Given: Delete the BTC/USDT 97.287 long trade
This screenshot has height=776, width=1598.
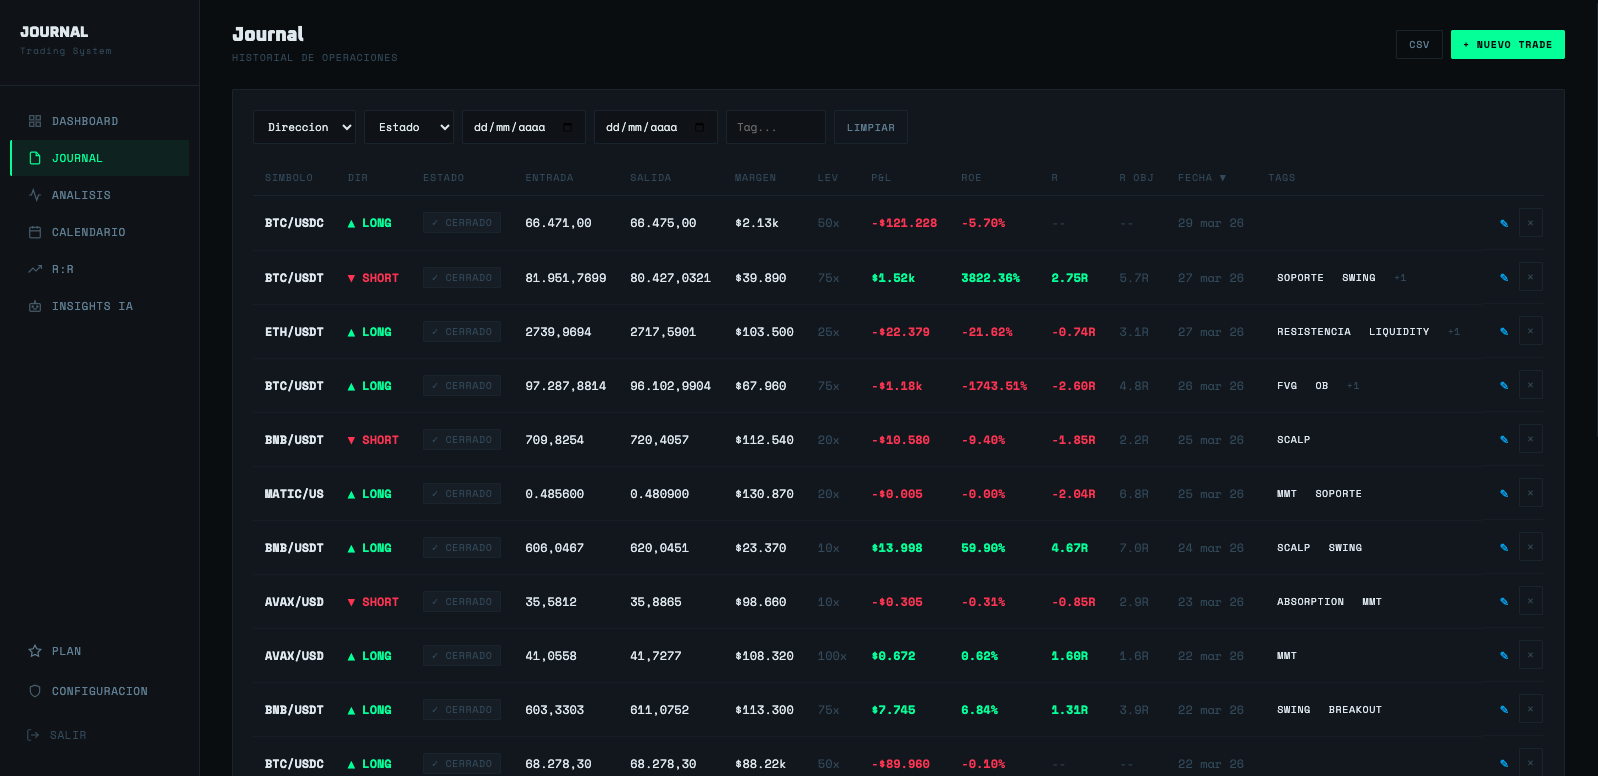Looking at the screenshot, I should point(1530,385).
